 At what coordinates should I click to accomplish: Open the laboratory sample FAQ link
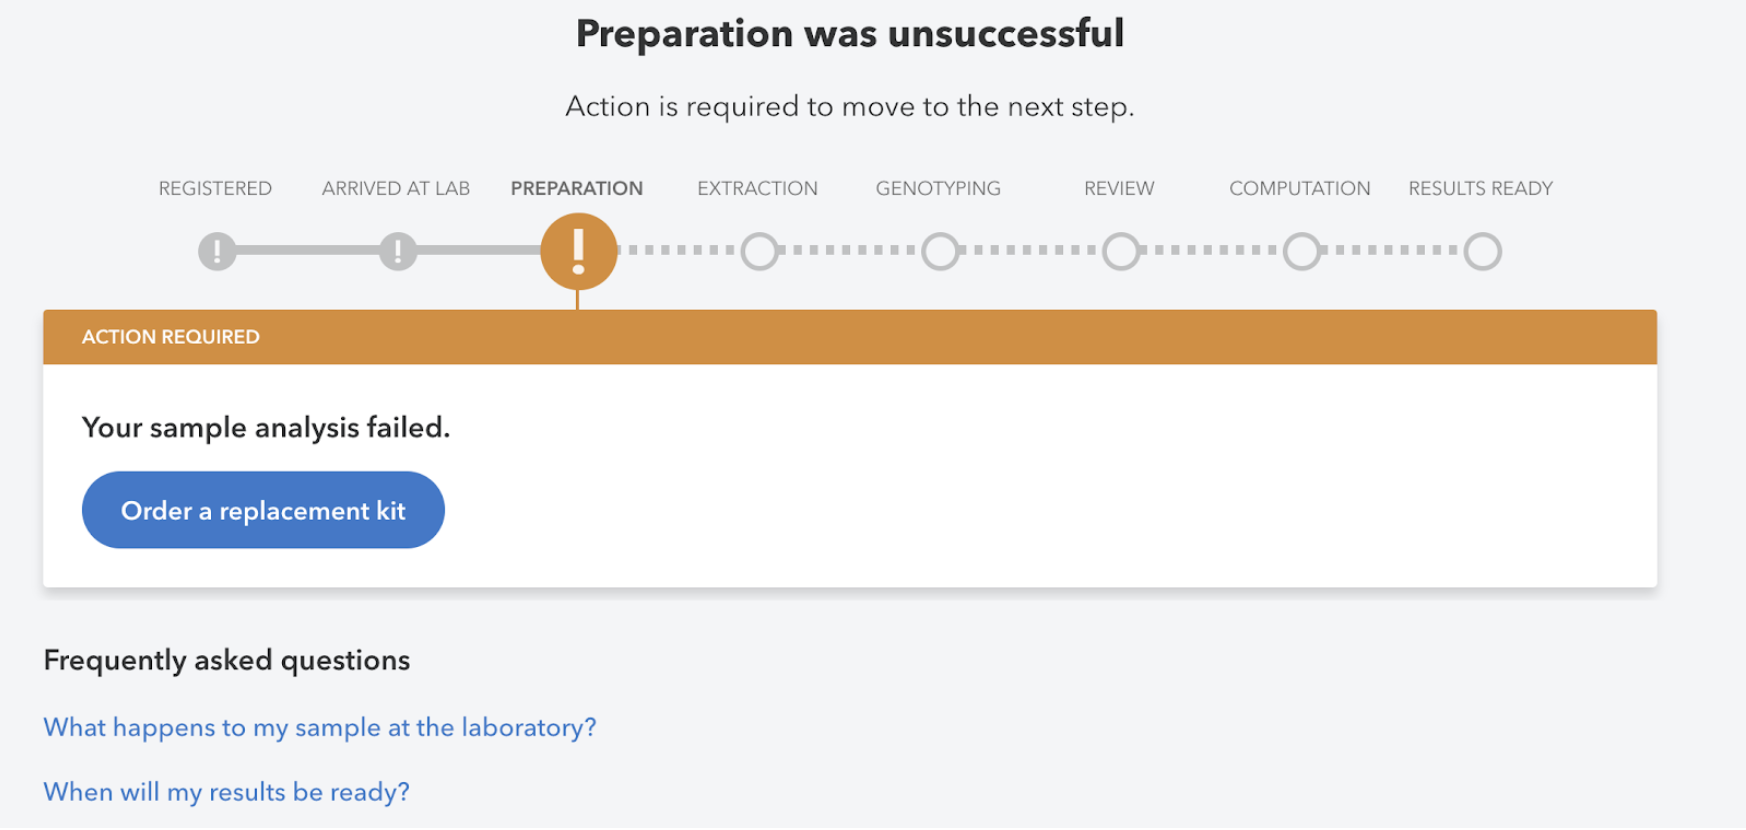319,727
